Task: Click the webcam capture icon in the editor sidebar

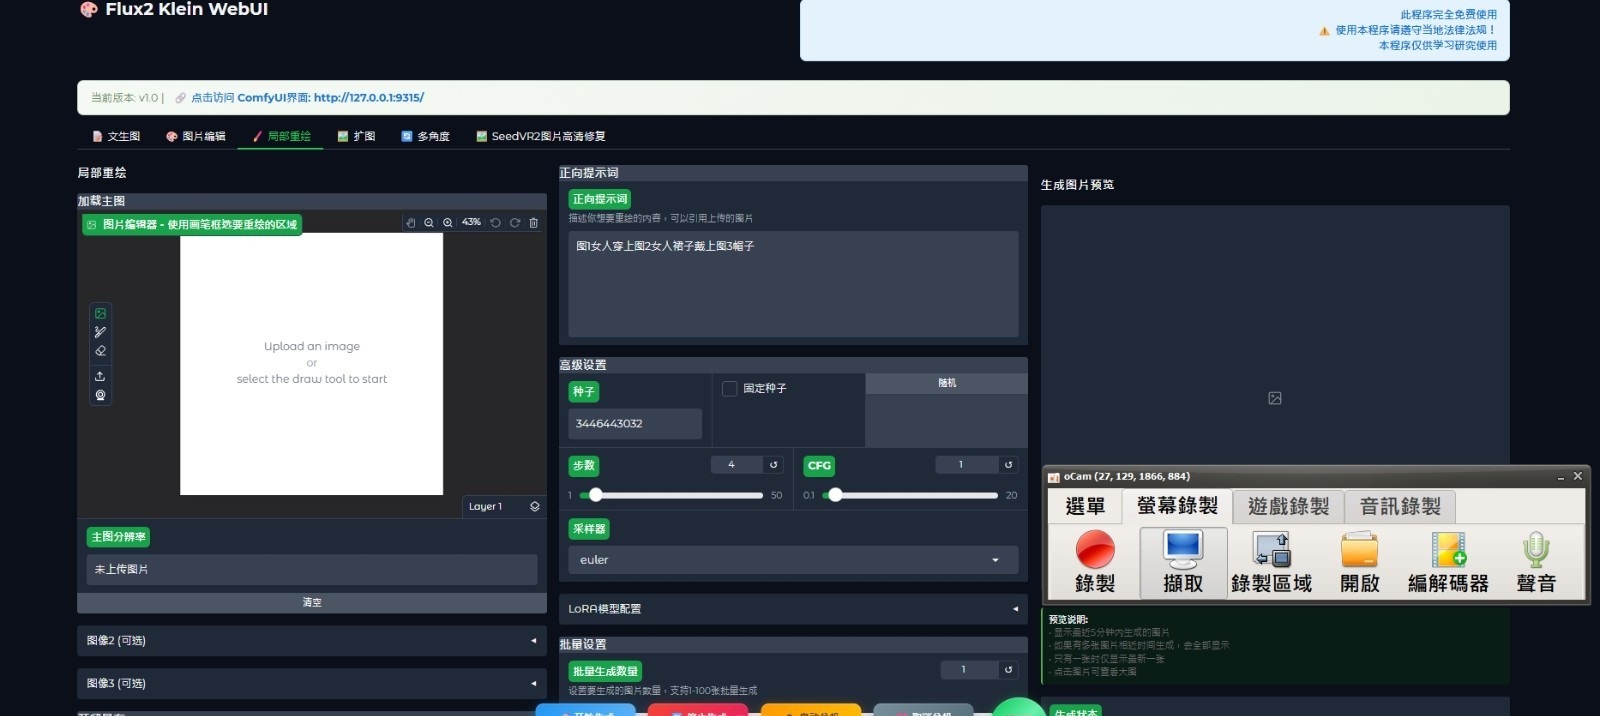Action: click(100, 395)
